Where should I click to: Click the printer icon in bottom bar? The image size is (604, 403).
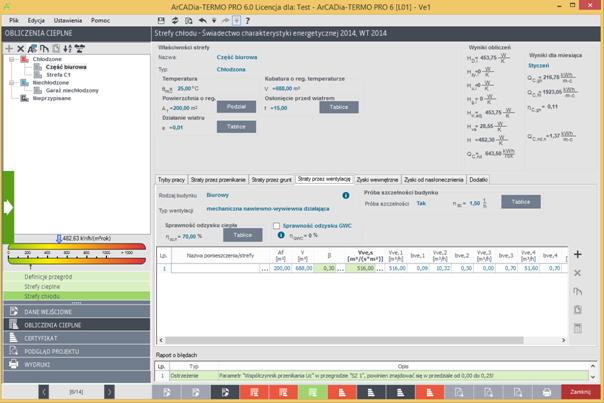tap(547, 392)
